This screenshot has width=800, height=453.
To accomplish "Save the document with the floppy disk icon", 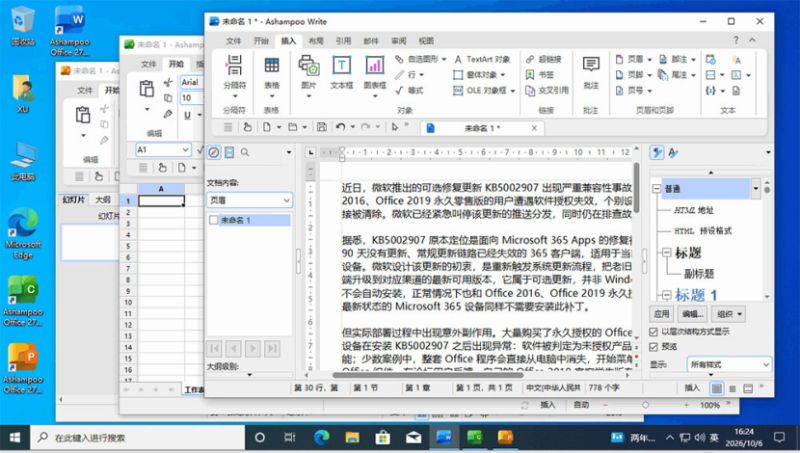I will pyautogui.click(x=321, y=127).
